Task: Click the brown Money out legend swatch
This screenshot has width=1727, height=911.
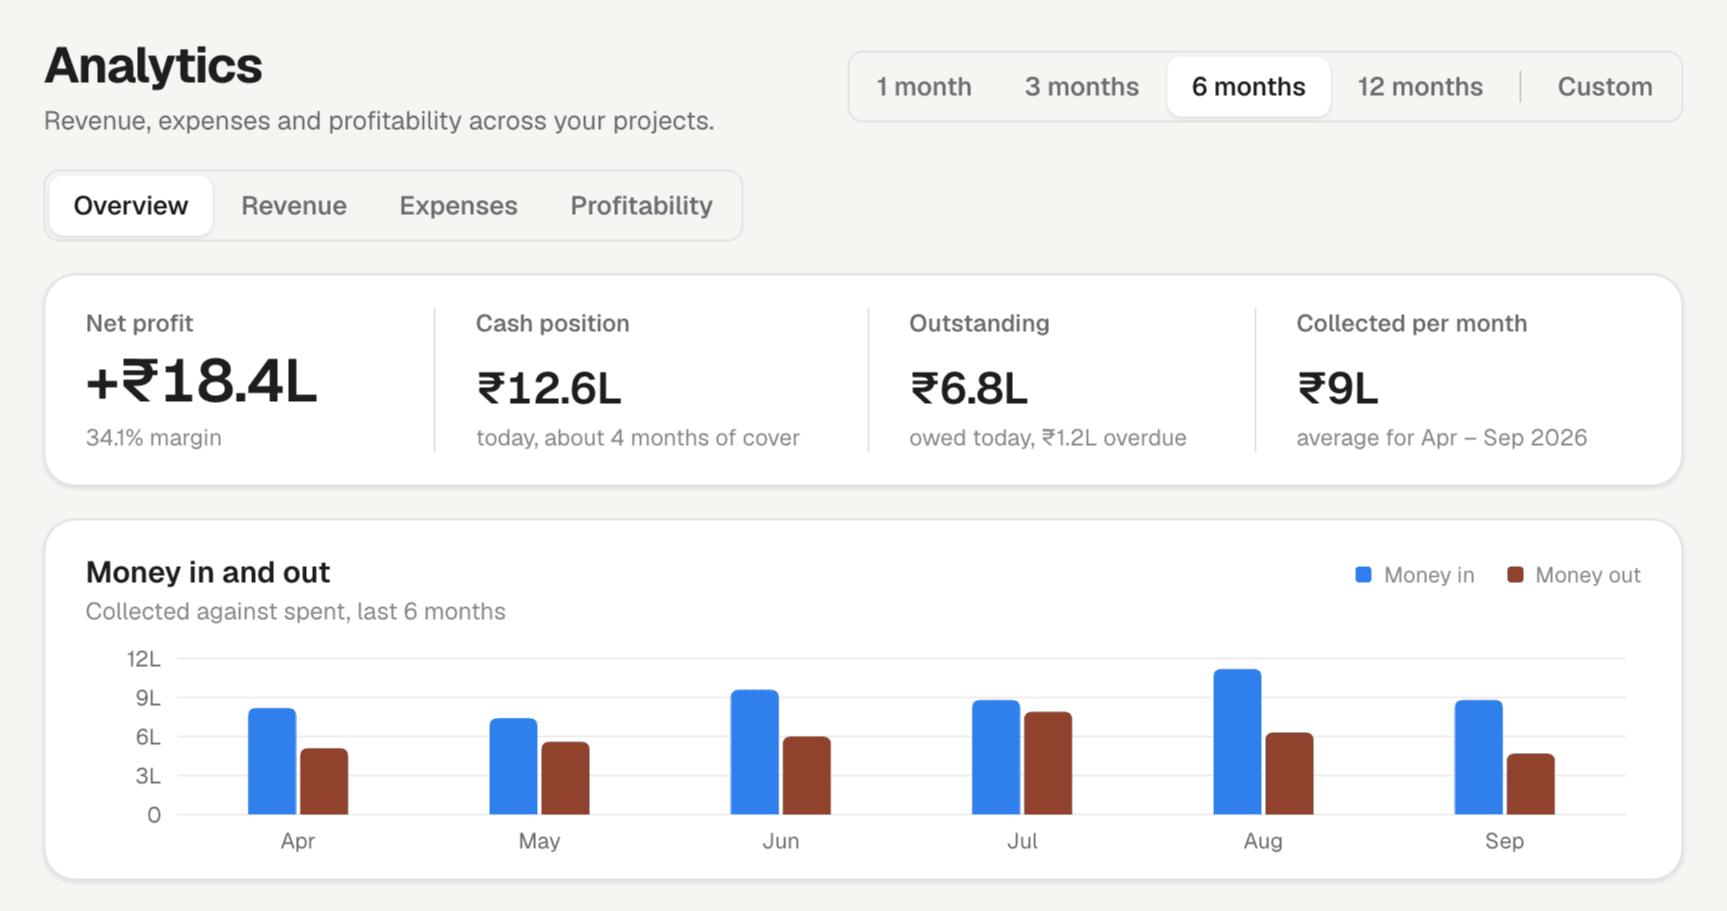Action: click(1515, 575)
